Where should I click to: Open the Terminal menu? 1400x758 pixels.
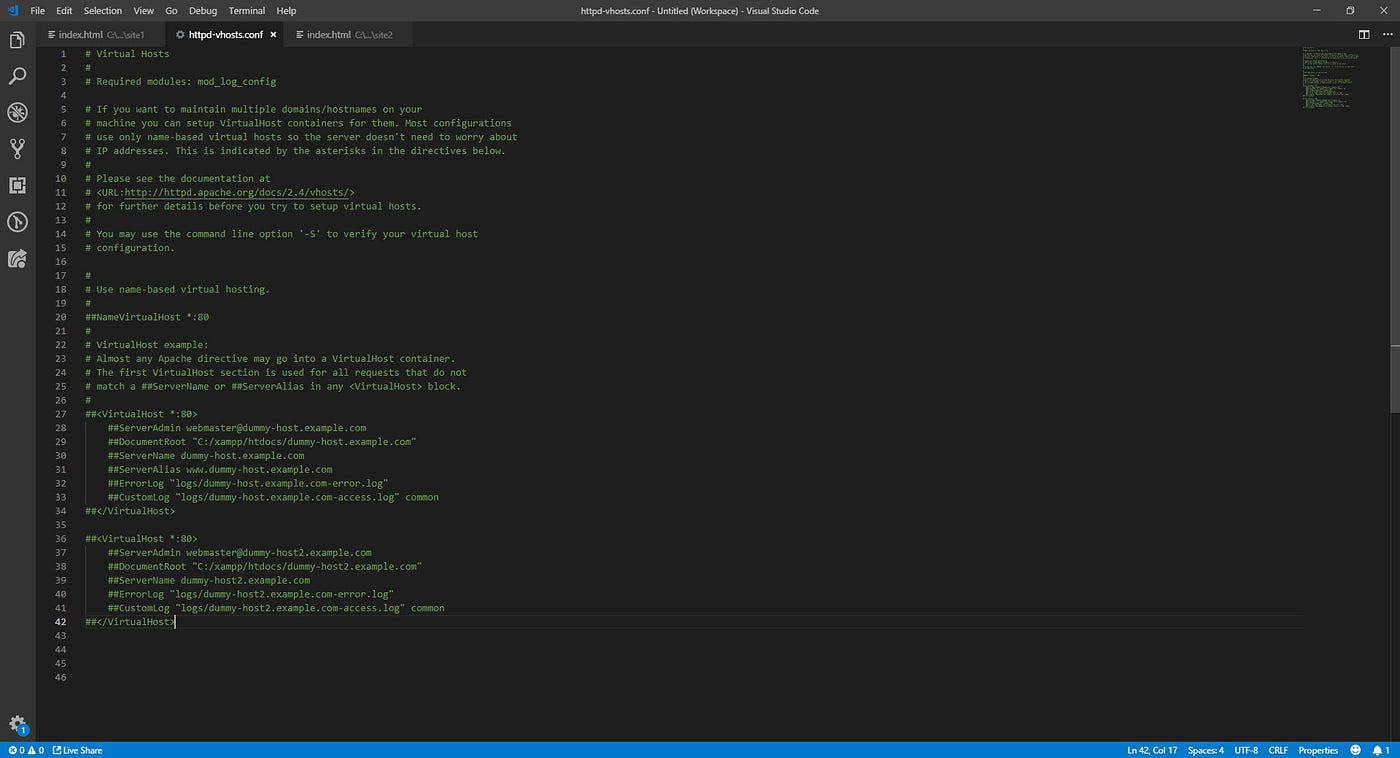pyautogui.click(x=246, y=10)
